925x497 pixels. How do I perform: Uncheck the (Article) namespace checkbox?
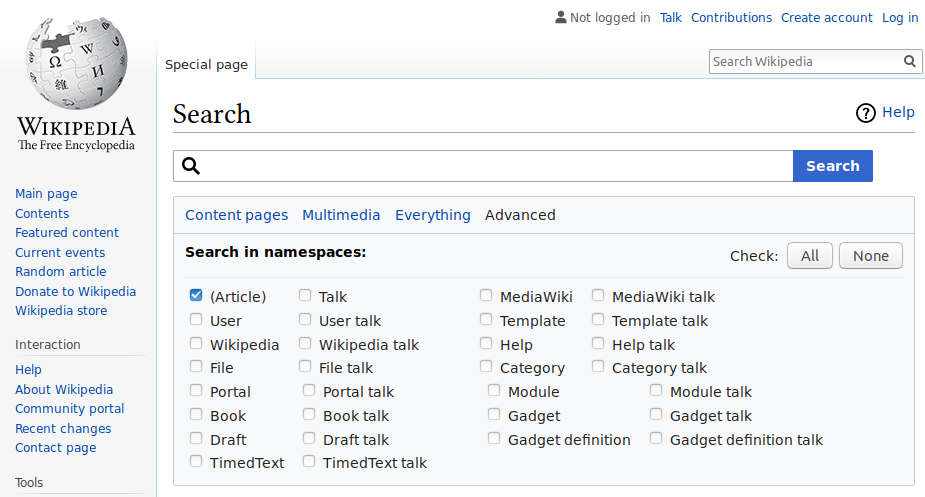[x=196, y=296]
